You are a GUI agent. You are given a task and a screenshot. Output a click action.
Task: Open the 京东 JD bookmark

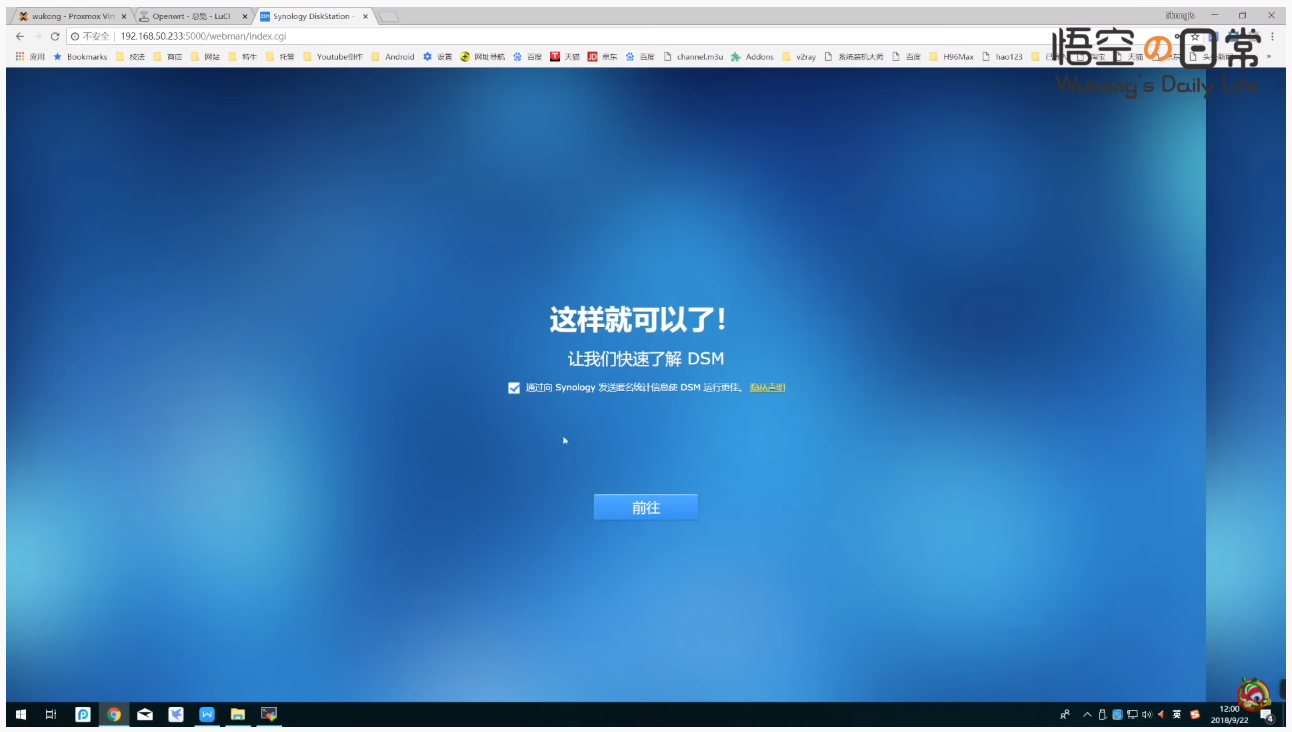603,57
